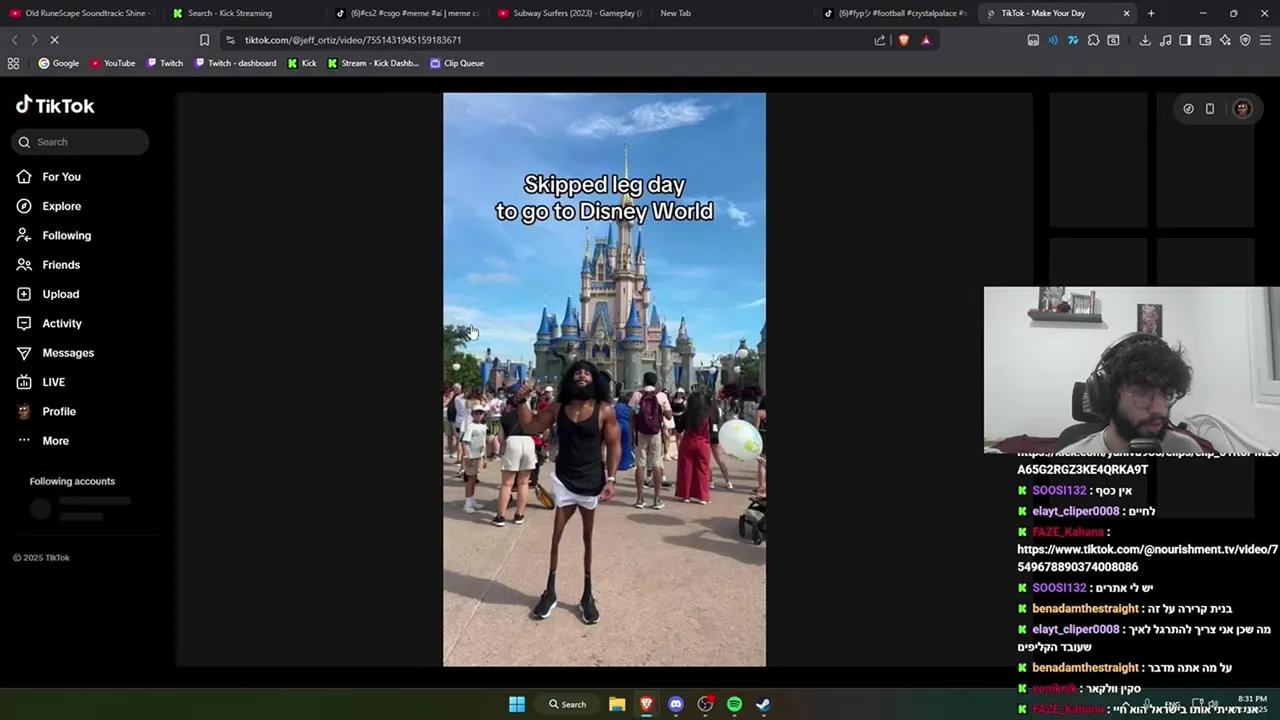1280x720 pixels.
Task: Bookmark this page icon
Action: 204,40
